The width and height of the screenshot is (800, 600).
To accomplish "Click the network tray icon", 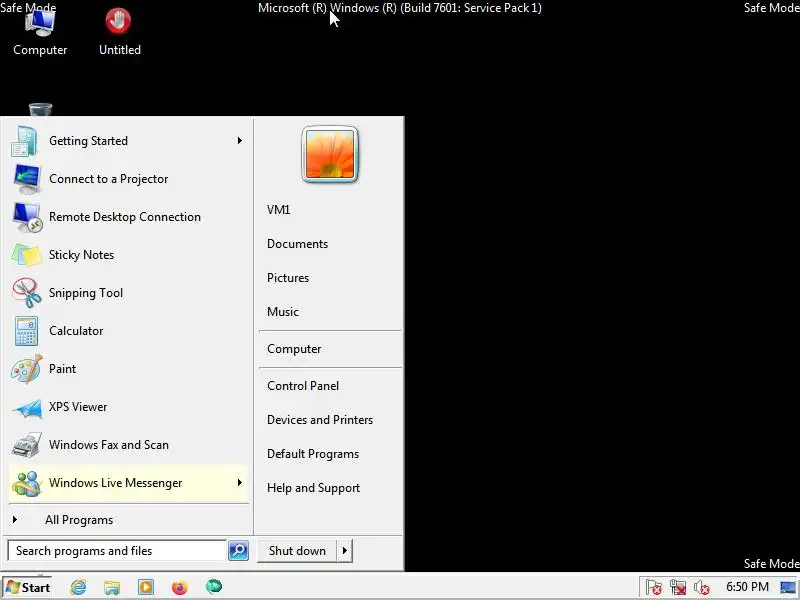I will [678, 587].
